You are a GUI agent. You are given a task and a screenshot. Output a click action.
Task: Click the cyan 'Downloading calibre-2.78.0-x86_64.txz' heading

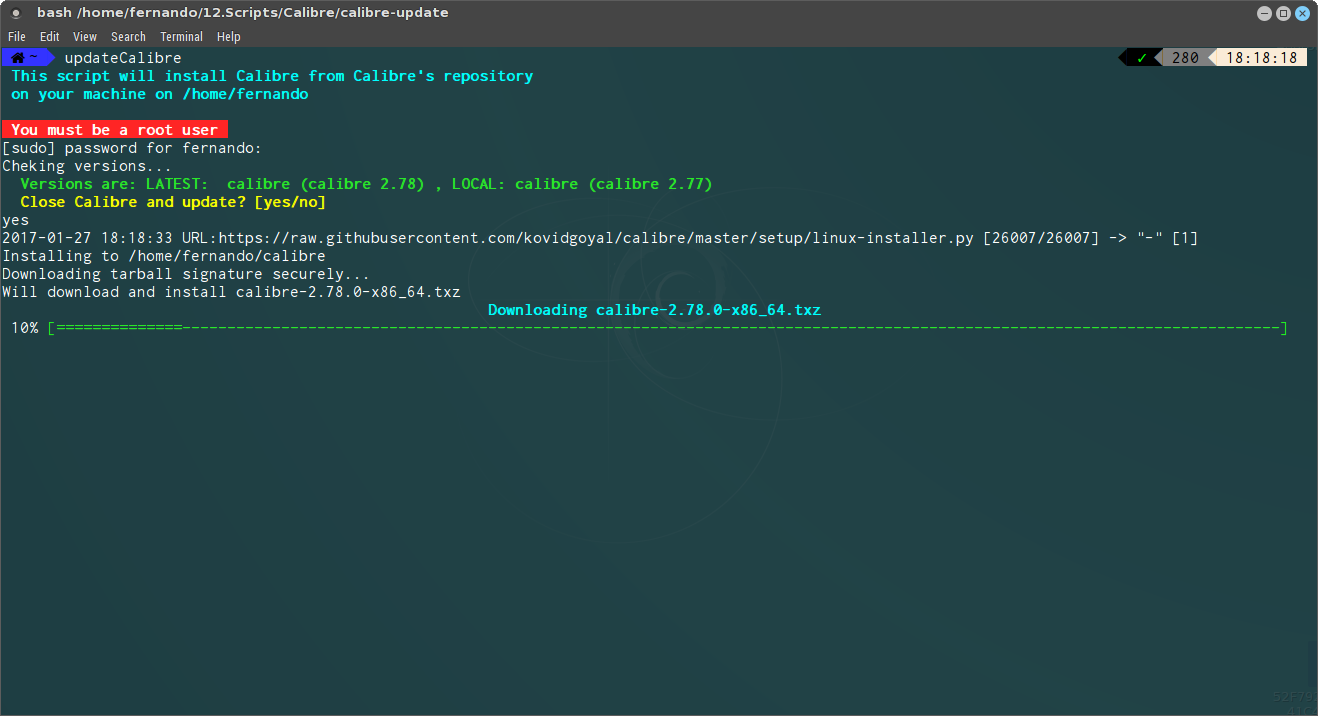[654, 310]
